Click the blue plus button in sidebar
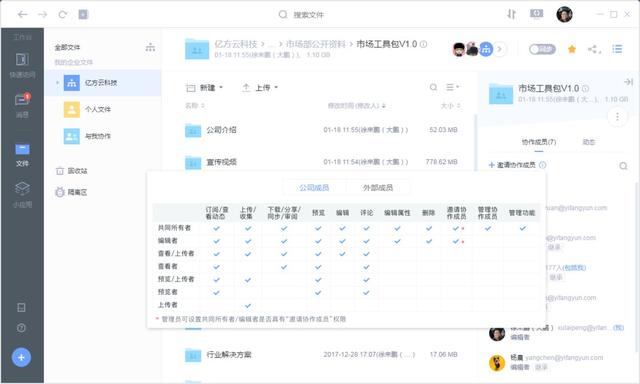Viewport: 640px width, 384px height. coord(21,357)
